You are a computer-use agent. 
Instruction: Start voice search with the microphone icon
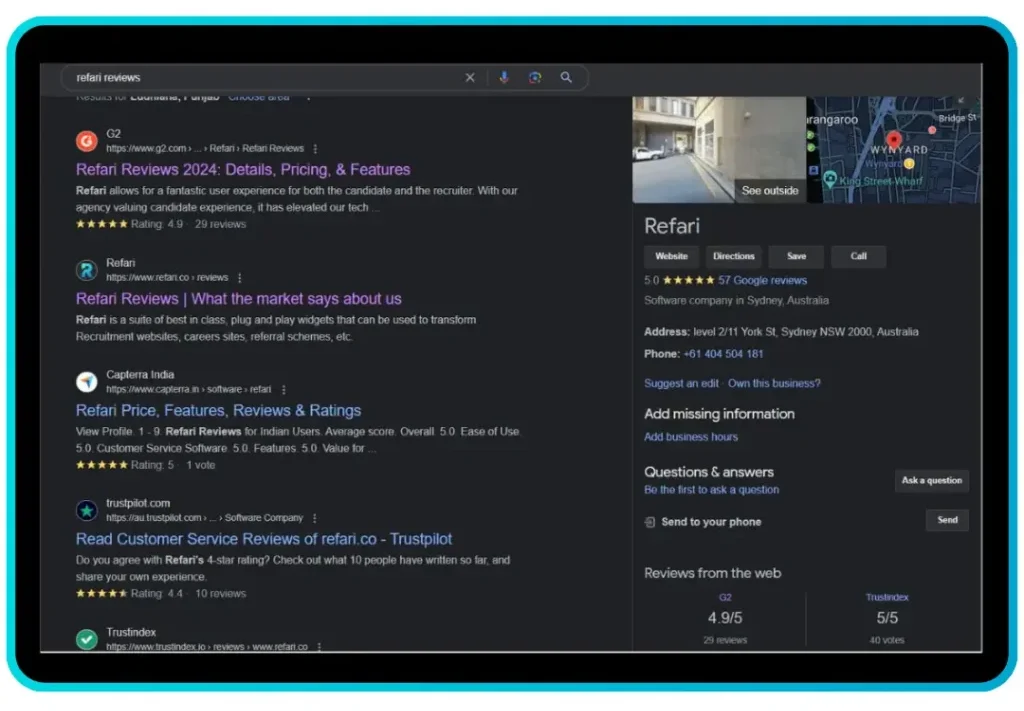click(x=504, y=78)
